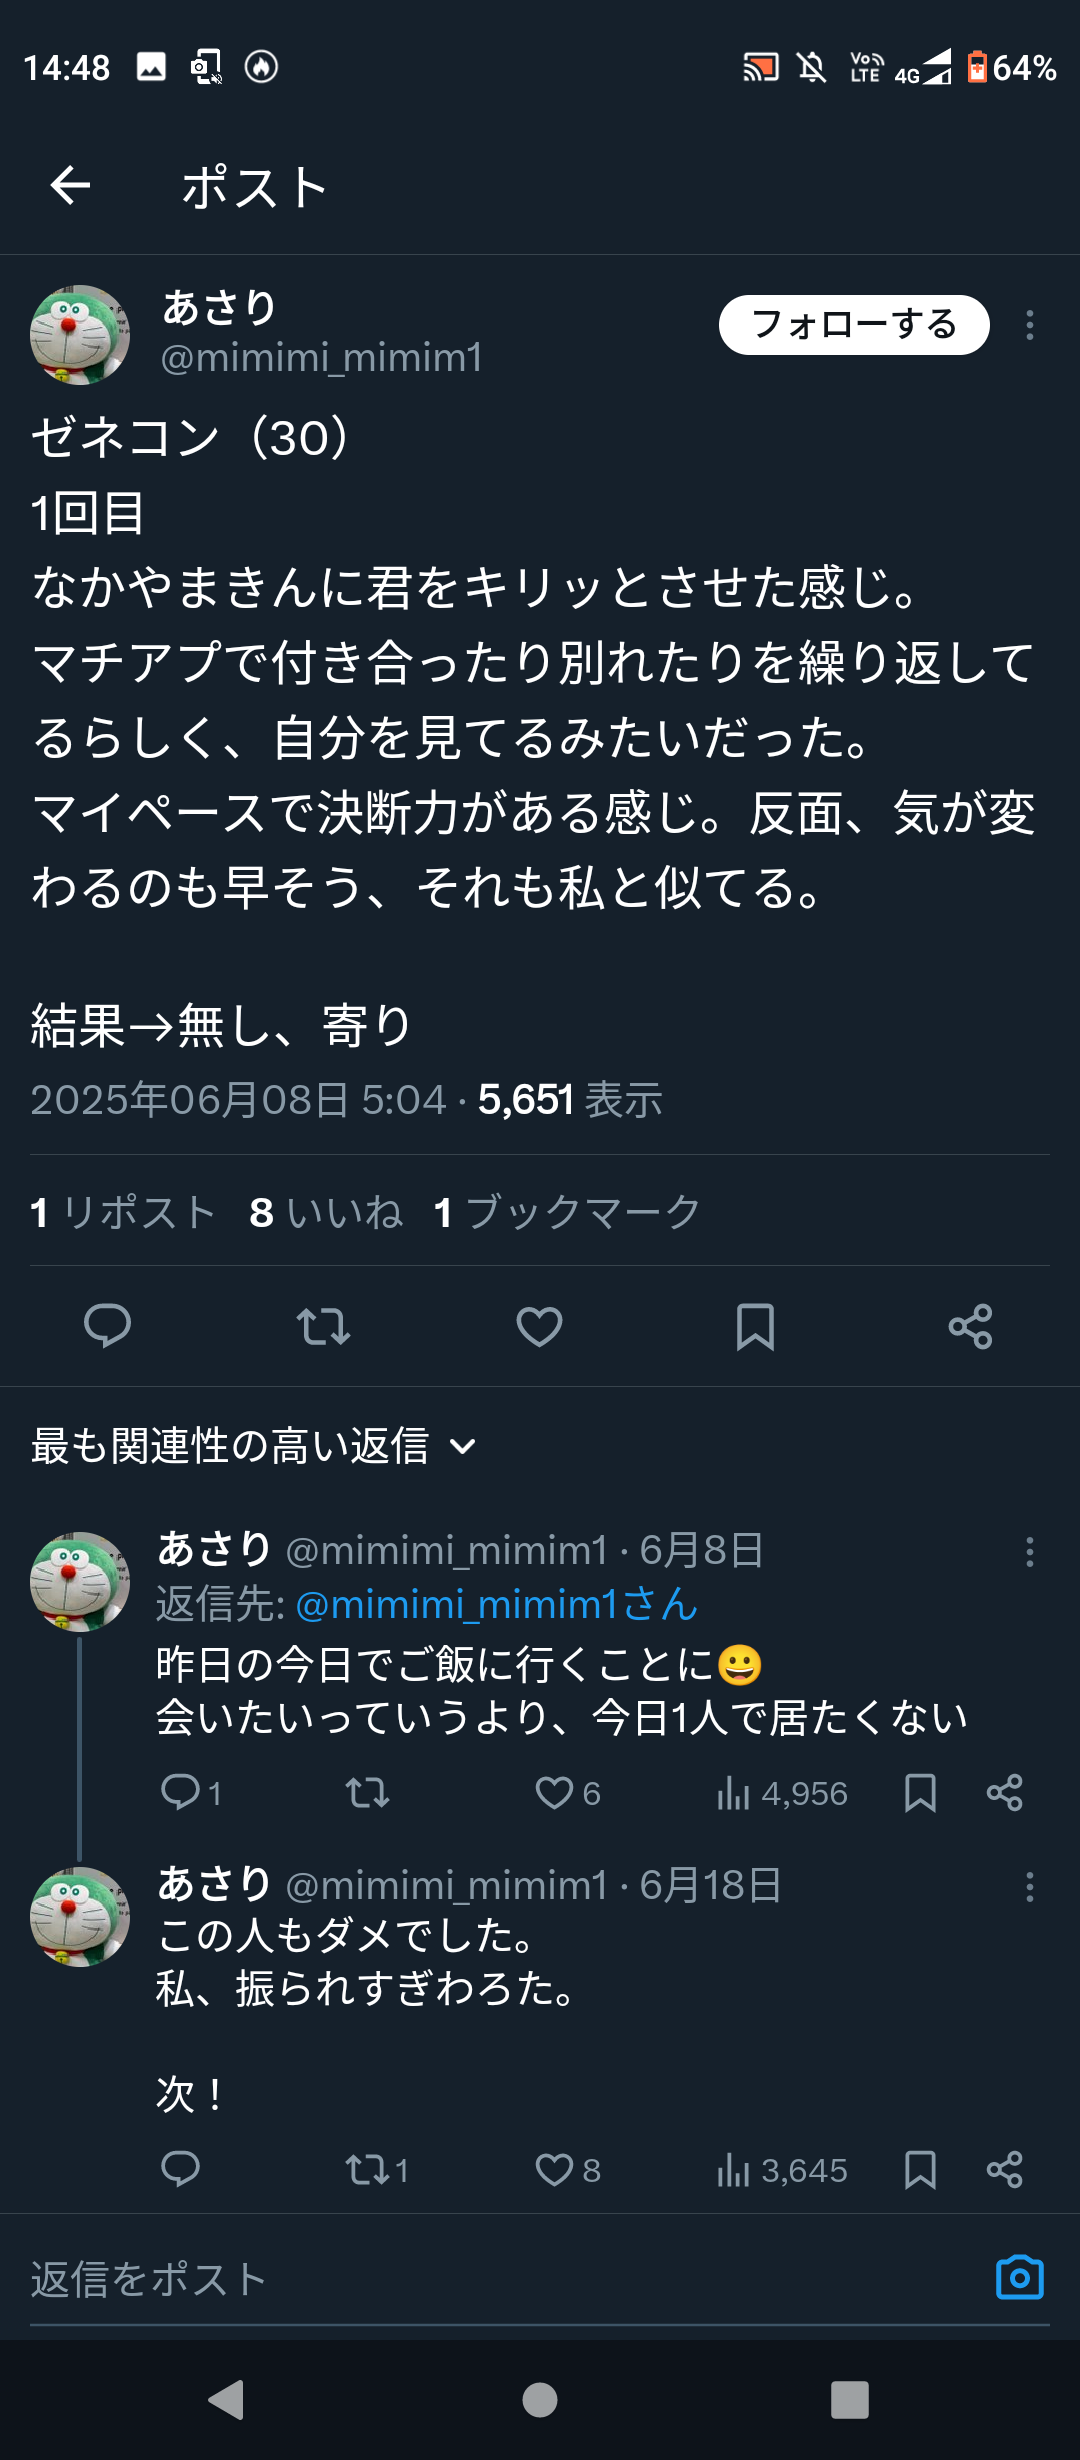Share the 6月18日 reply
Screen dimensions: 1080x2460
(x=1004, y=2170)
